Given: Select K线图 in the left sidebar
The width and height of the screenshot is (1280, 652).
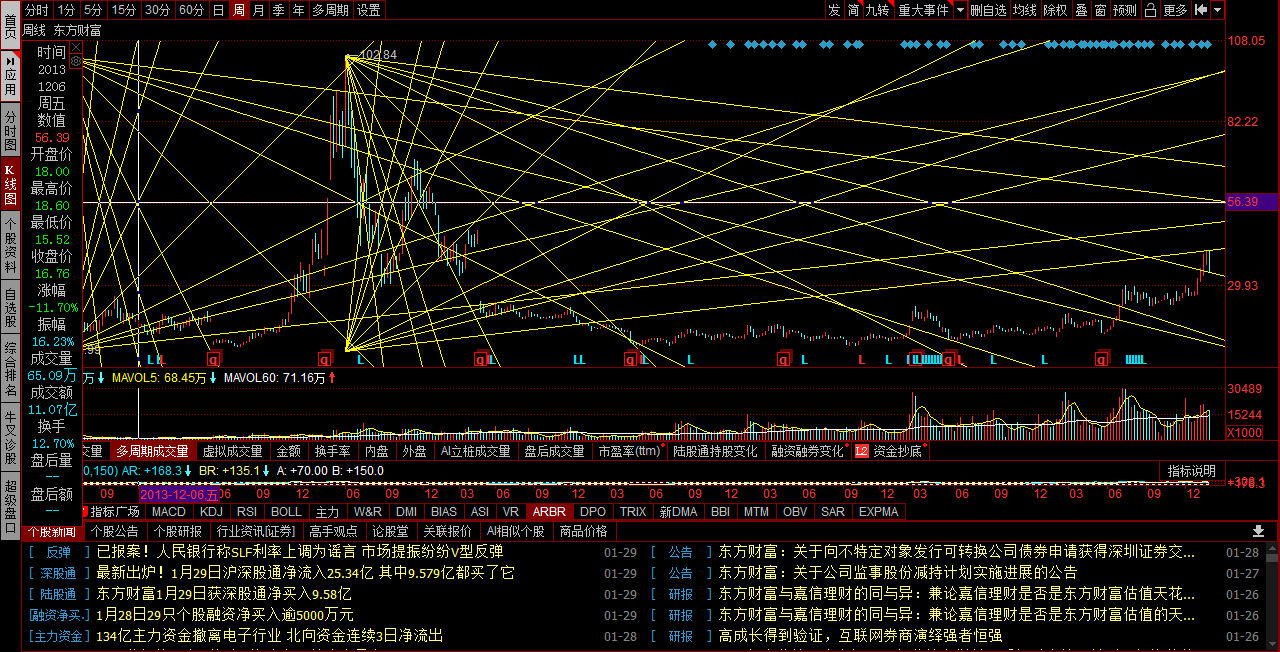Looking at the screenshot, I should coord(10,184).
